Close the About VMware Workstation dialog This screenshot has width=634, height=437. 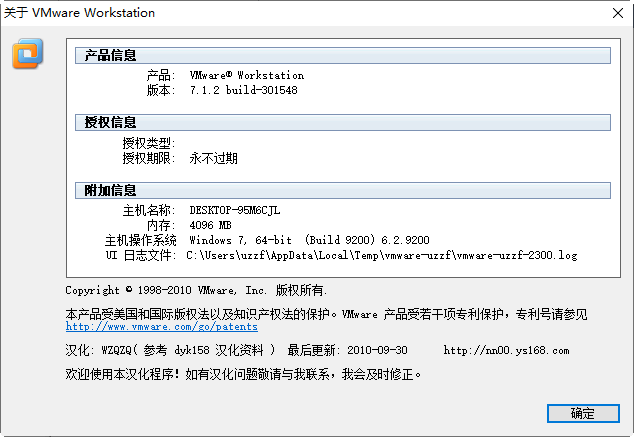[617, 13]
